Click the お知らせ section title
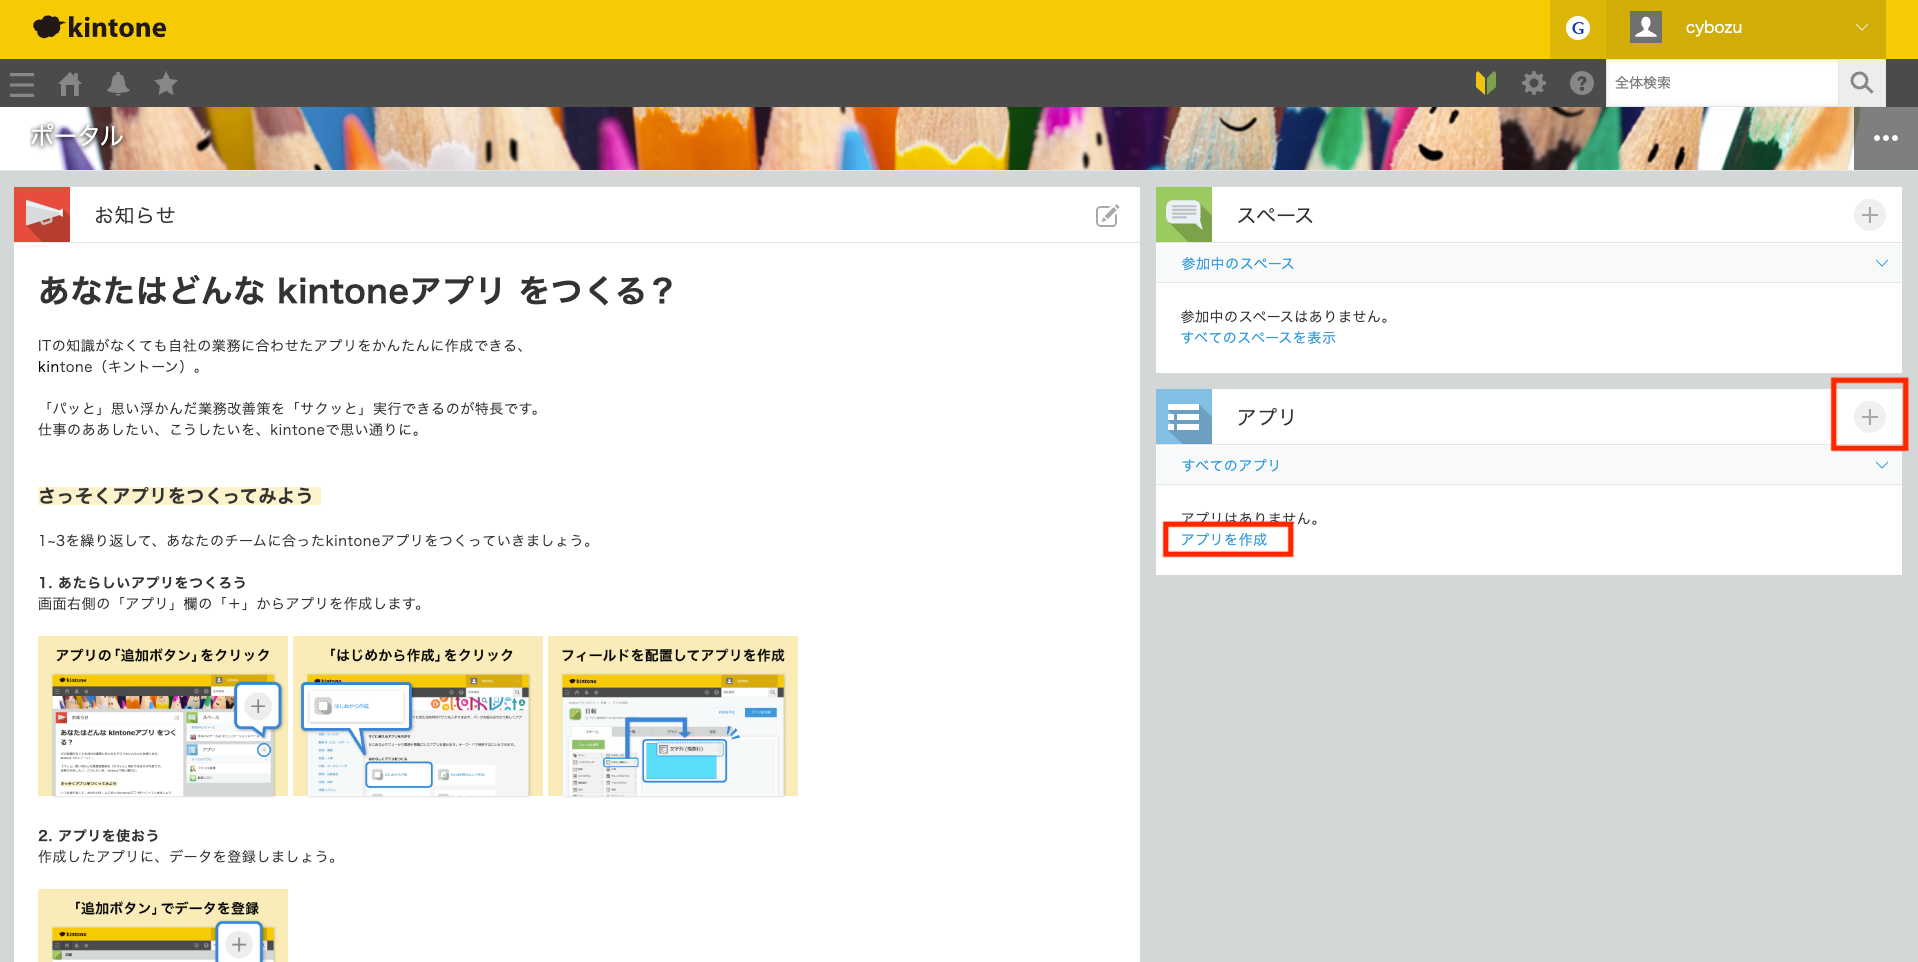This screenshot has height=962, width=1918. pos(135,215)
